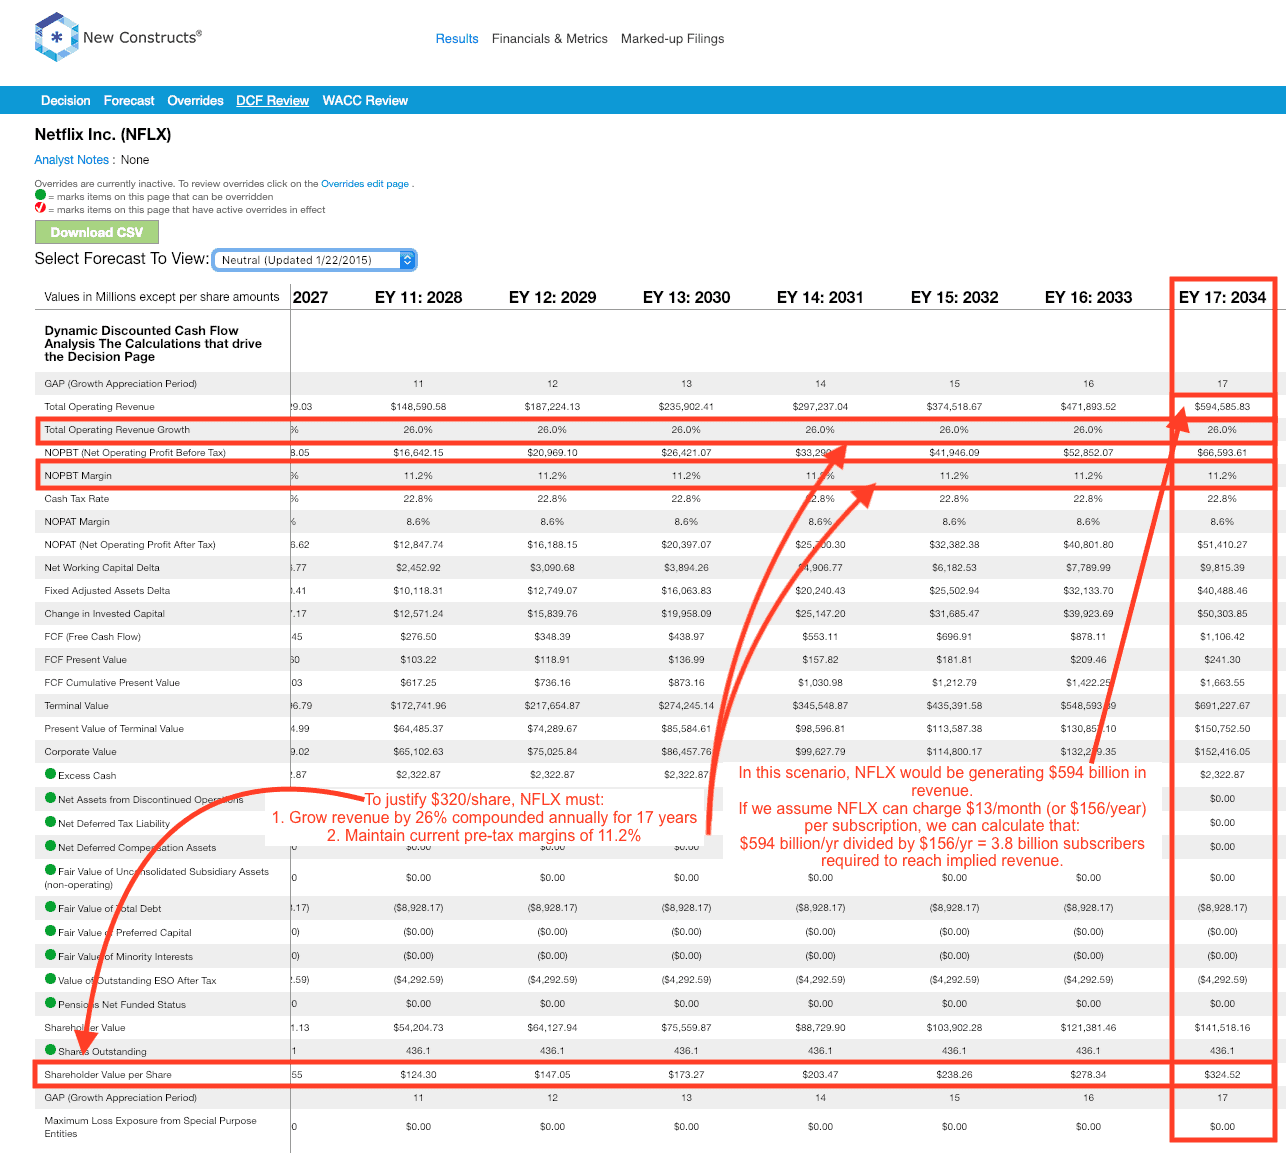
Task: Click the Corporate Value row label
Action: [x=80, y=752]
